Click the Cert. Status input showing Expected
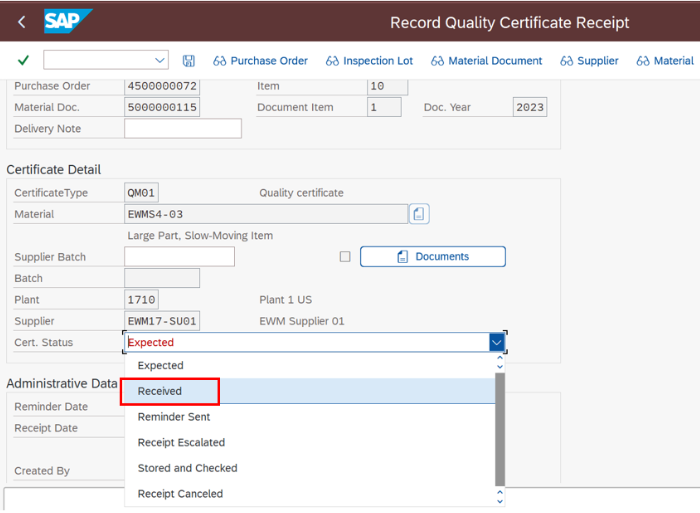This screenshot has height=513, width=700. (x=307, y=342)
